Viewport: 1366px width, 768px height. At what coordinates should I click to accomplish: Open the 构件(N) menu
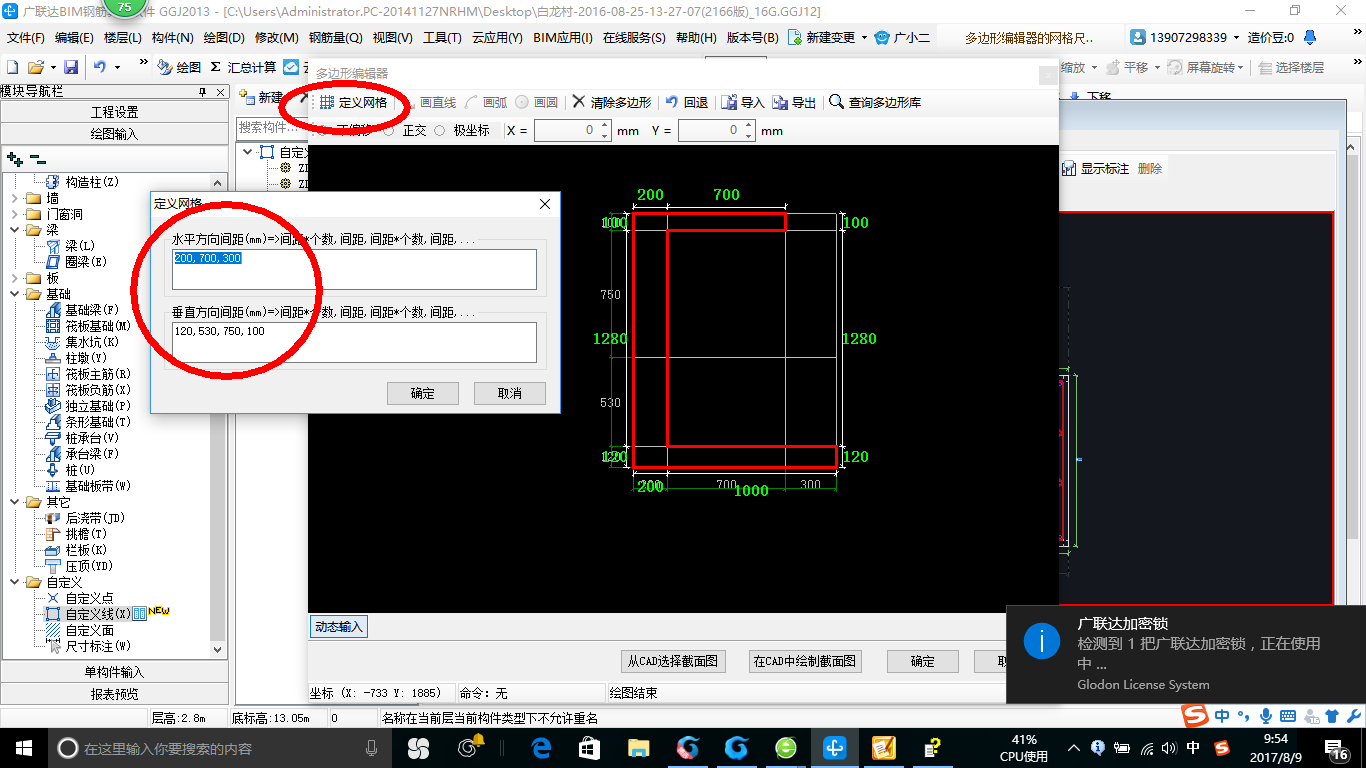click(173, 38)
